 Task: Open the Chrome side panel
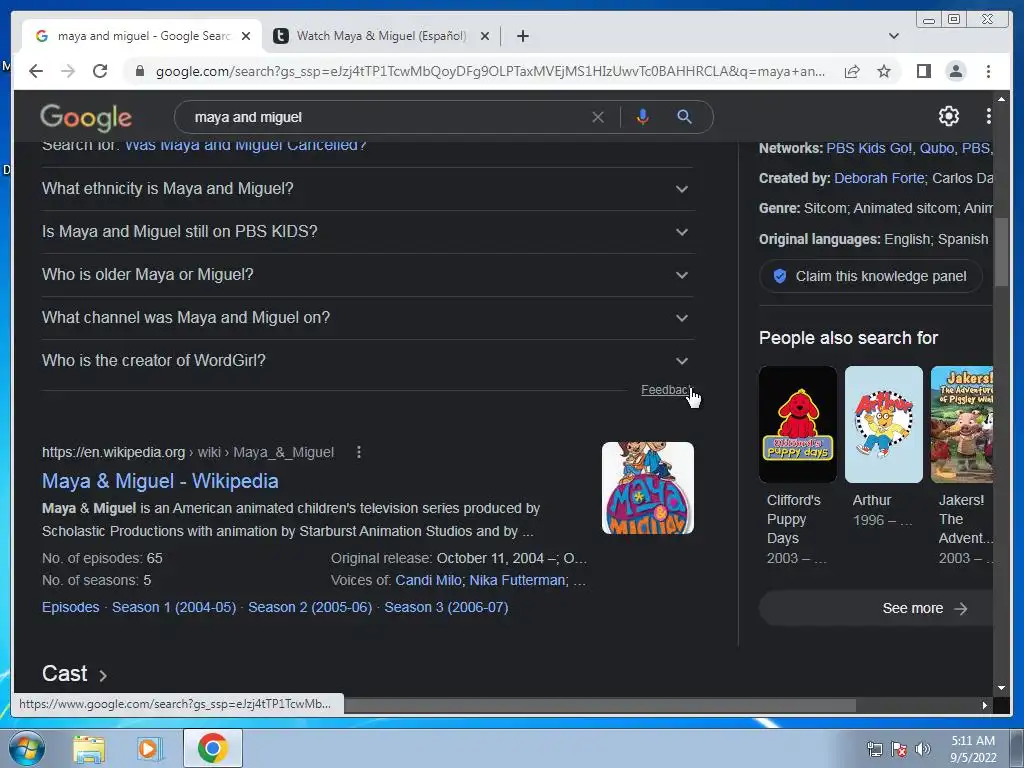[923, 71]
